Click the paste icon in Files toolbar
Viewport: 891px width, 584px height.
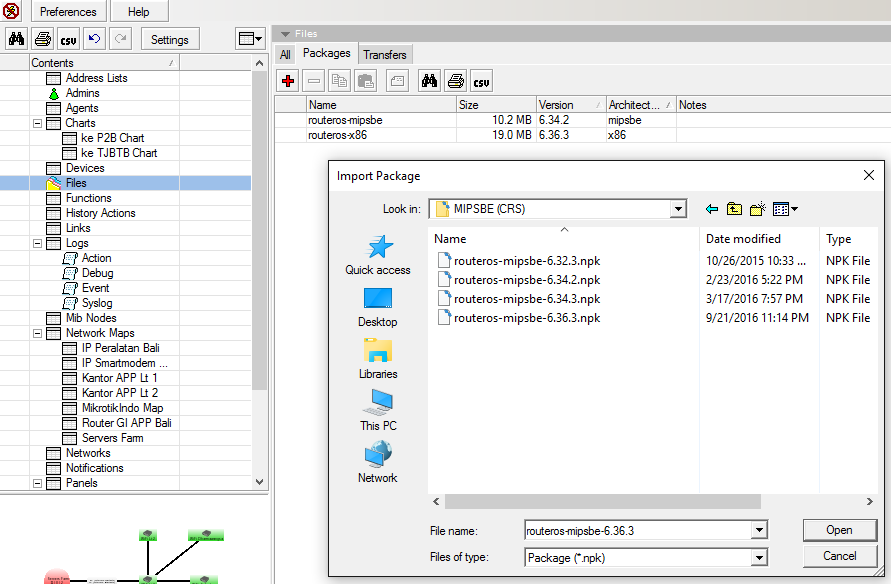point(365,81)
